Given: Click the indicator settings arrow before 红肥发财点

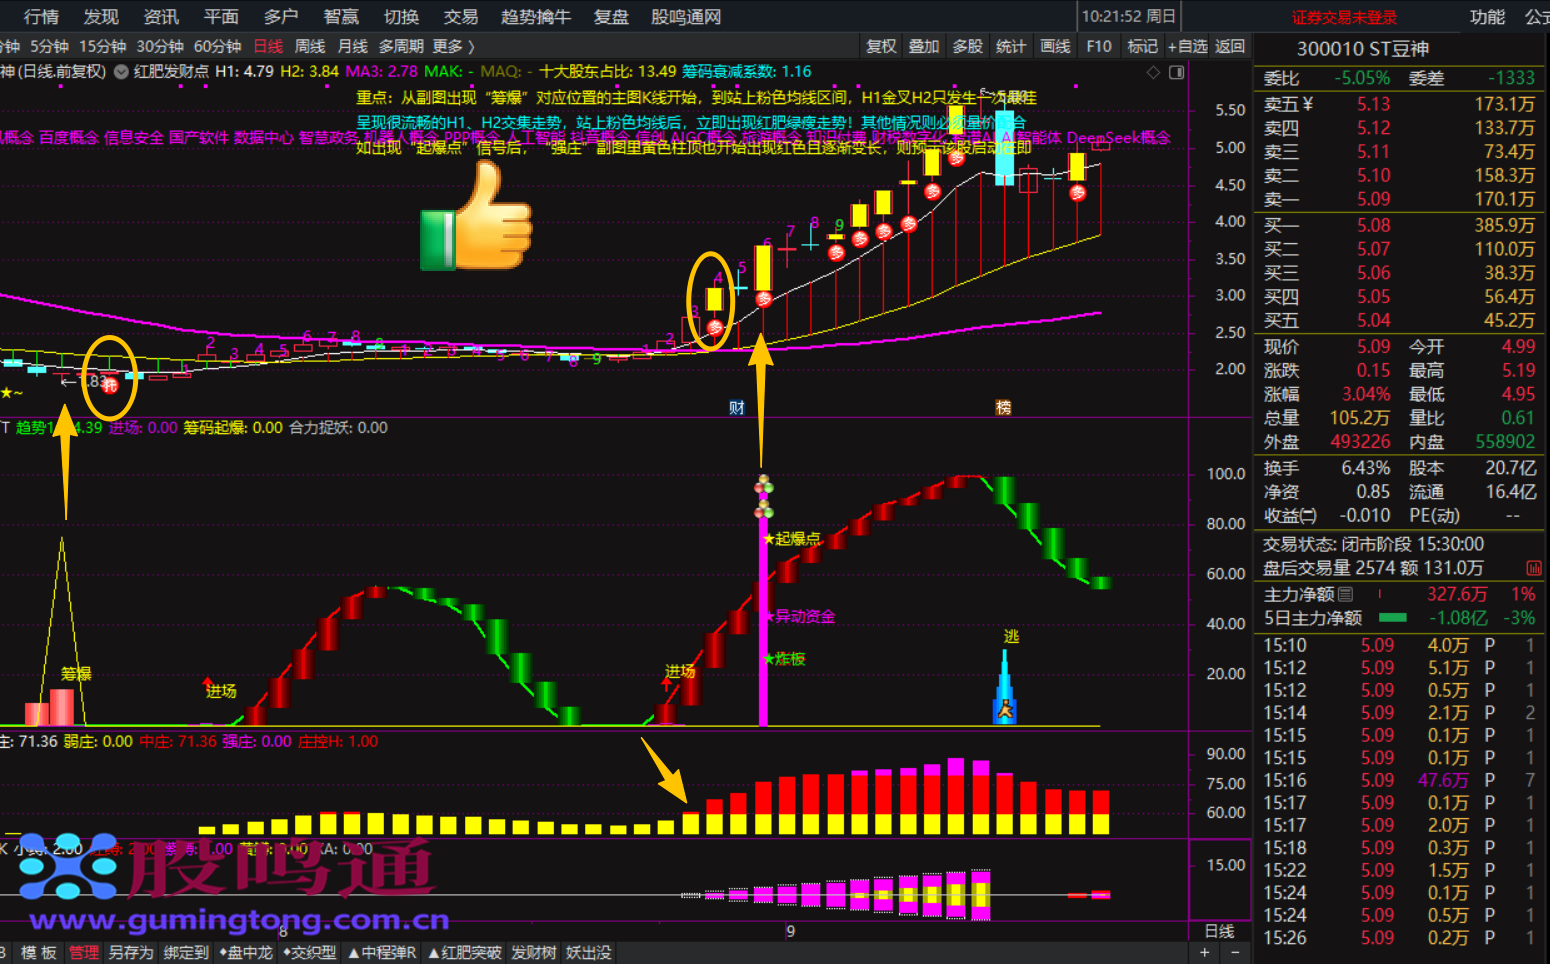Looking at the screenshot, I should pyautogui.click(x=121, y=72).
